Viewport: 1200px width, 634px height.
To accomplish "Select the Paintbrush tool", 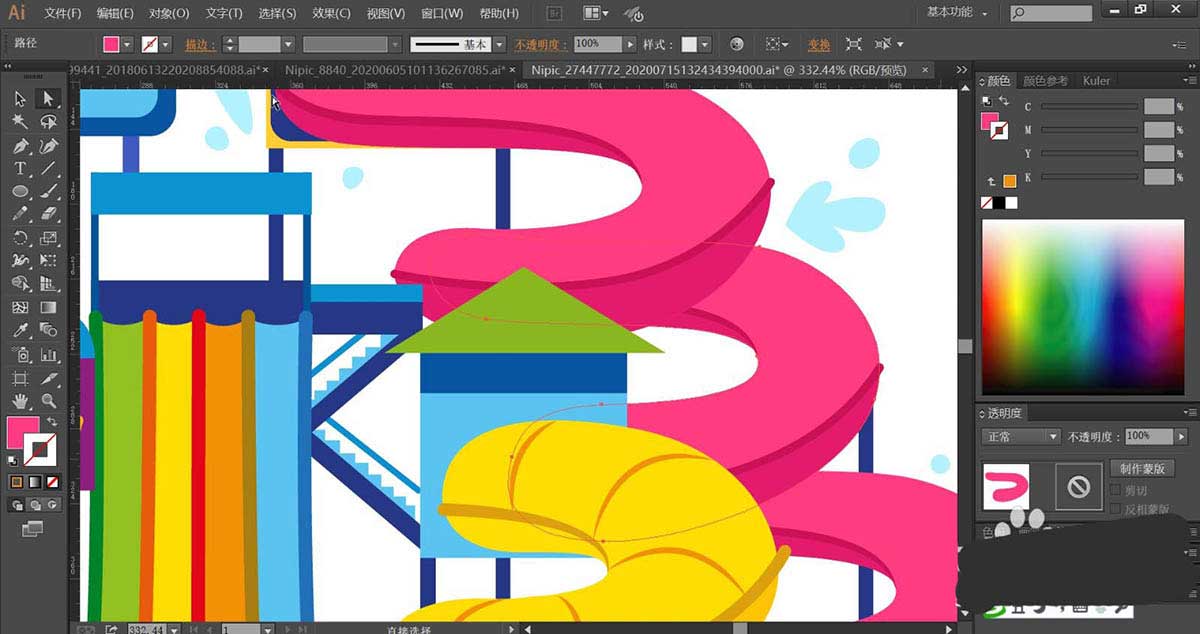I will click(47, 191).
